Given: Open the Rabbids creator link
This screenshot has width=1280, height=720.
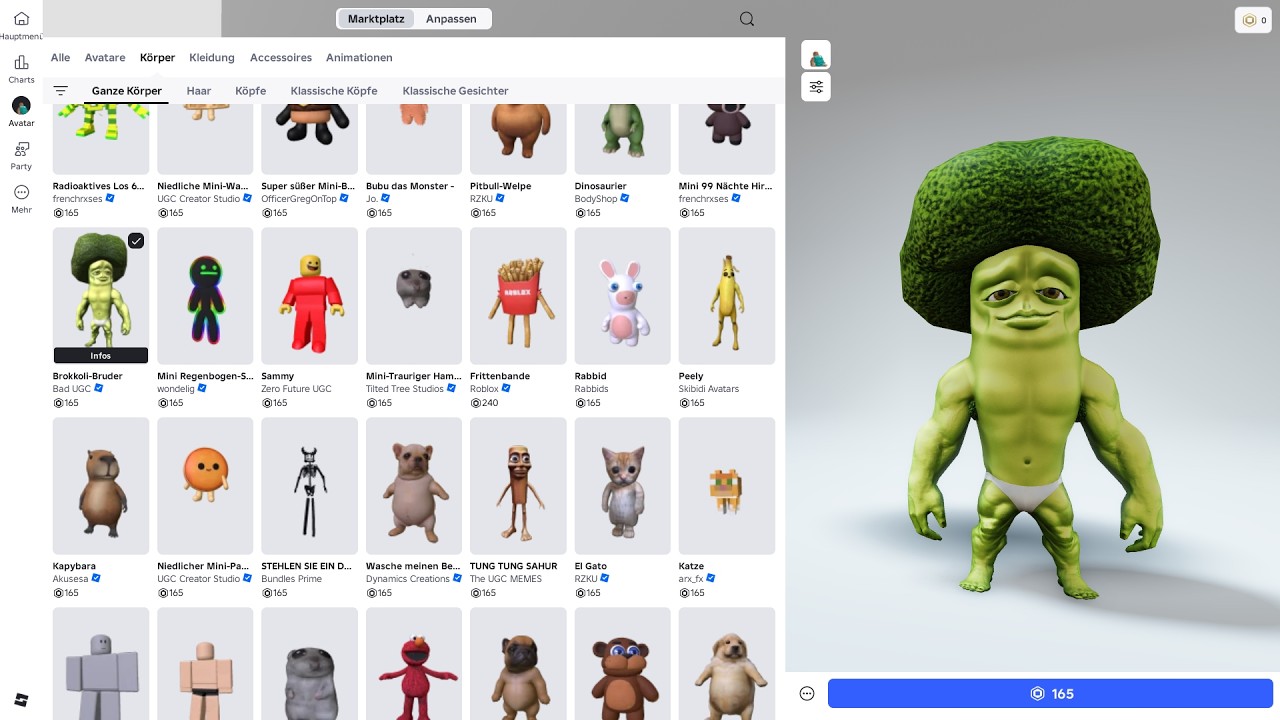Looking at the screenshot, I should (592, 389).
